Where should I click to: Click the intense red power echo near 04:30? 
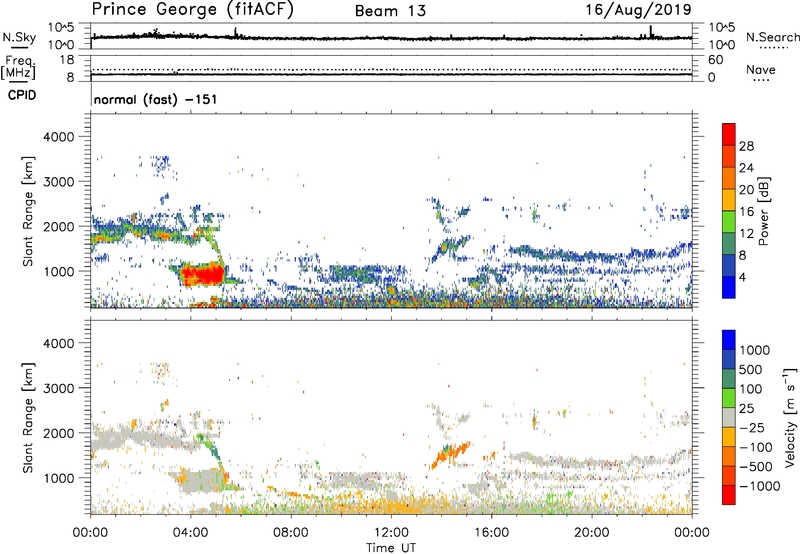point(203,275)
